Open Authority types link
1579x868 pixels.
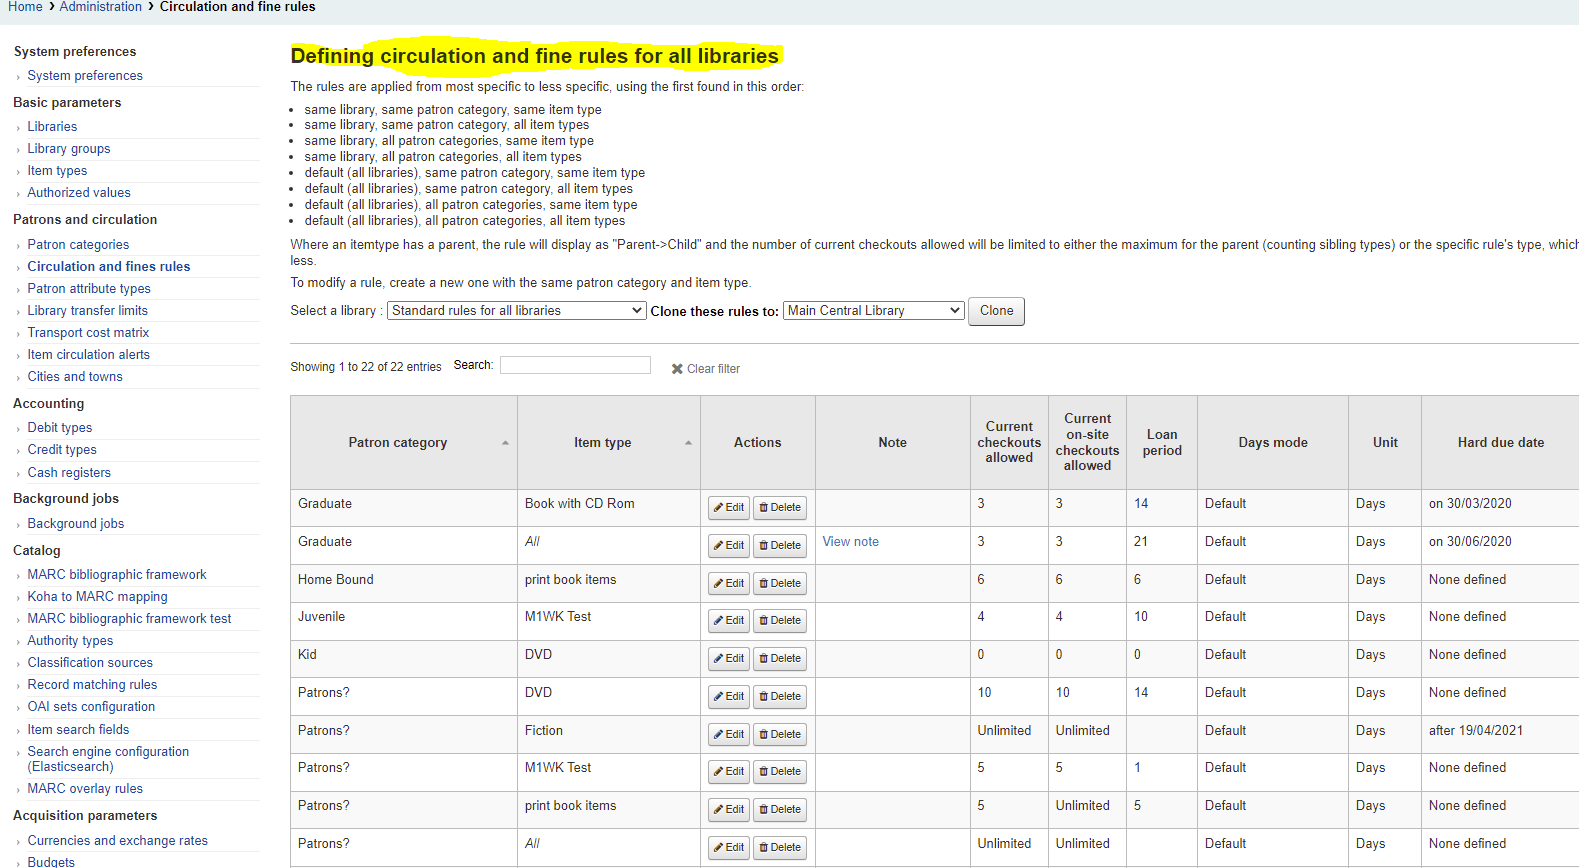[x=70, y=641]
